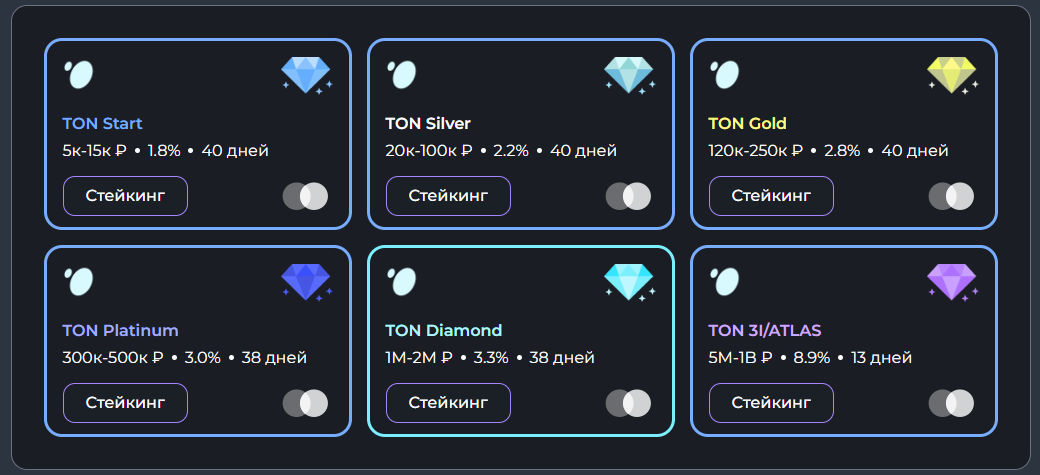Viewport: 1040px width, 475px height.
Task: Click the dark blue diamond on TON Platinum
Action: [306, 282]
